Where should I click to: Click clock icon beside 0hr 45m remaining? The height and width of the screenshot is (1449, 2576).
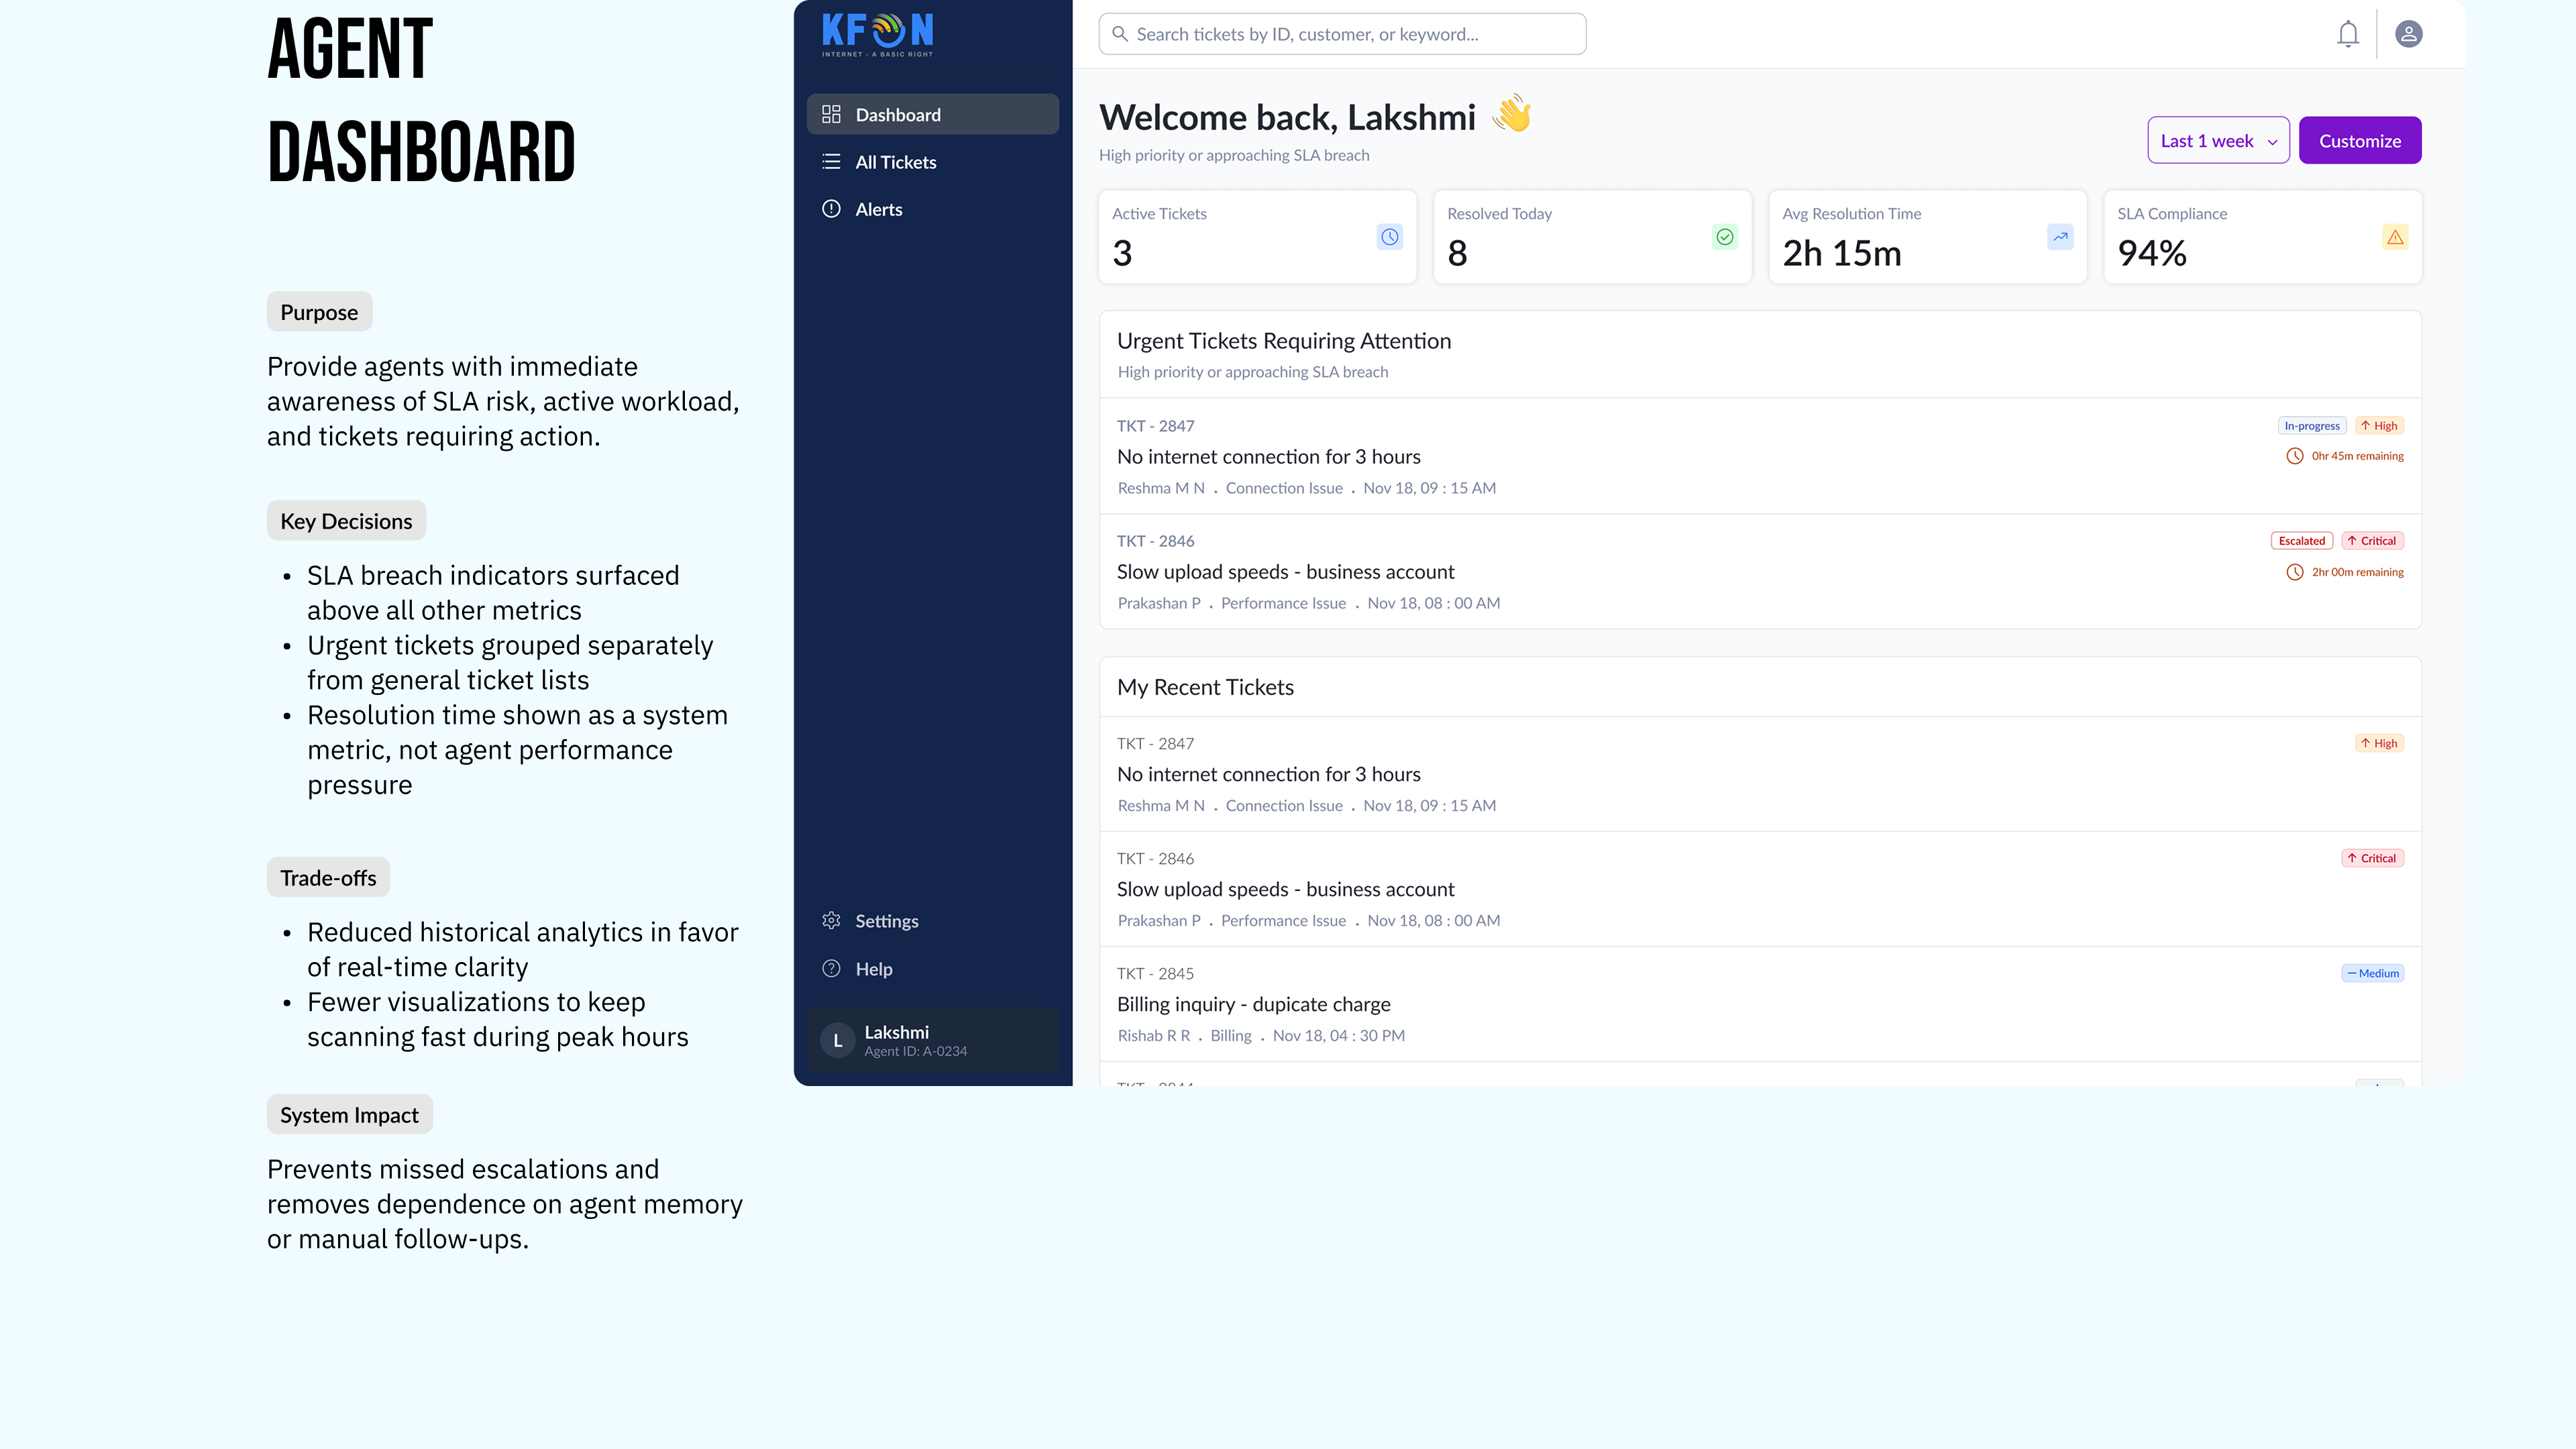[2295, 456]
